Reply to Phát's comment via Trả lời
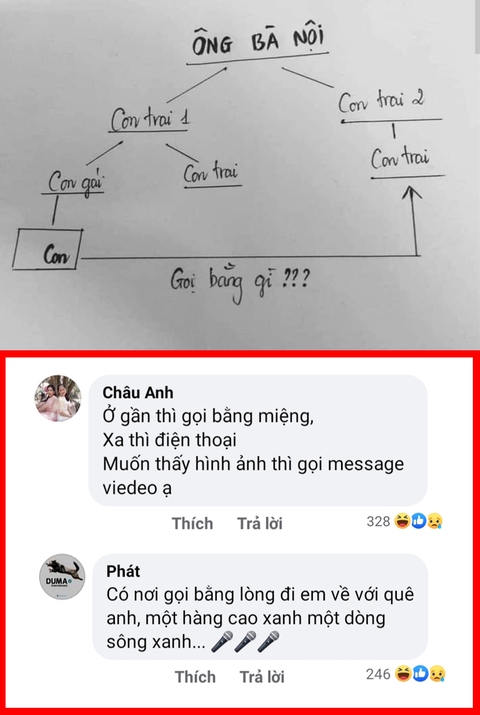 [262, 677]
